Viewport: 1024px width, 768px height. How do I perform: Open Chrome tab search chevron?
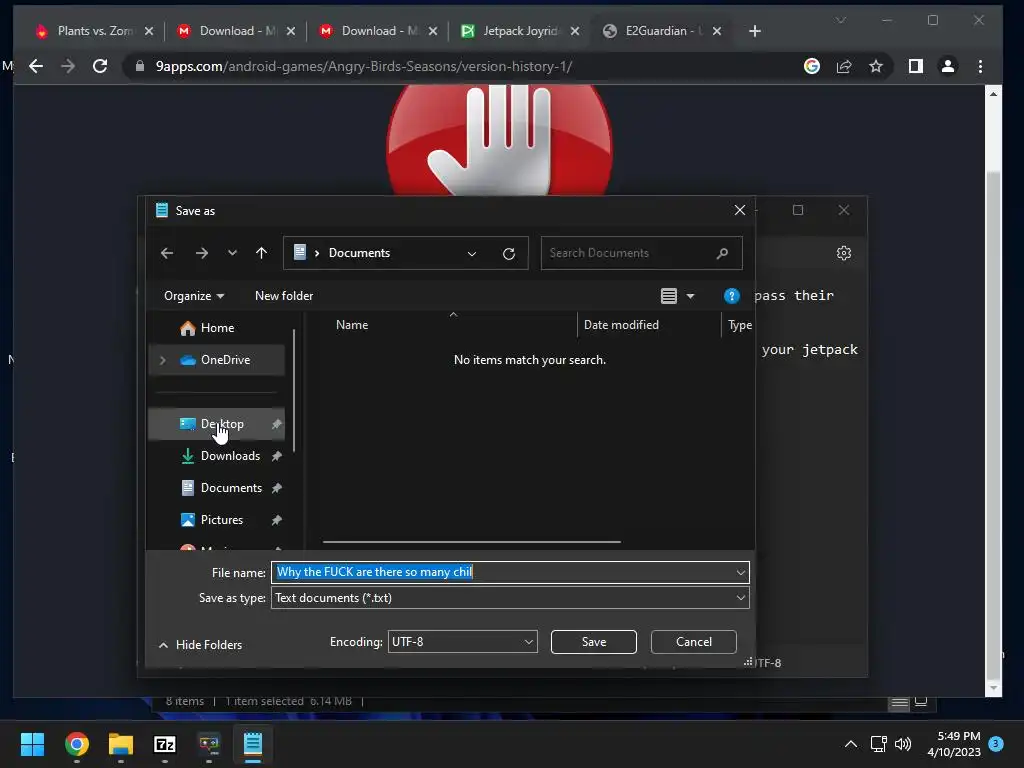840,20
